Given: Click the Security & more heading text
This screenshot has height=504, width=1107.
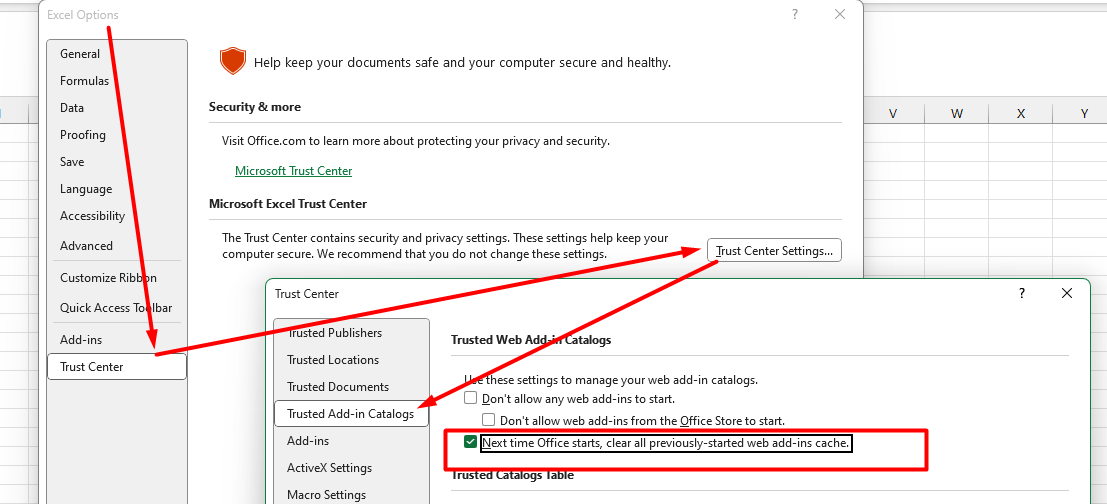Looking at the screenshot, I should click(x=255, y=107).
